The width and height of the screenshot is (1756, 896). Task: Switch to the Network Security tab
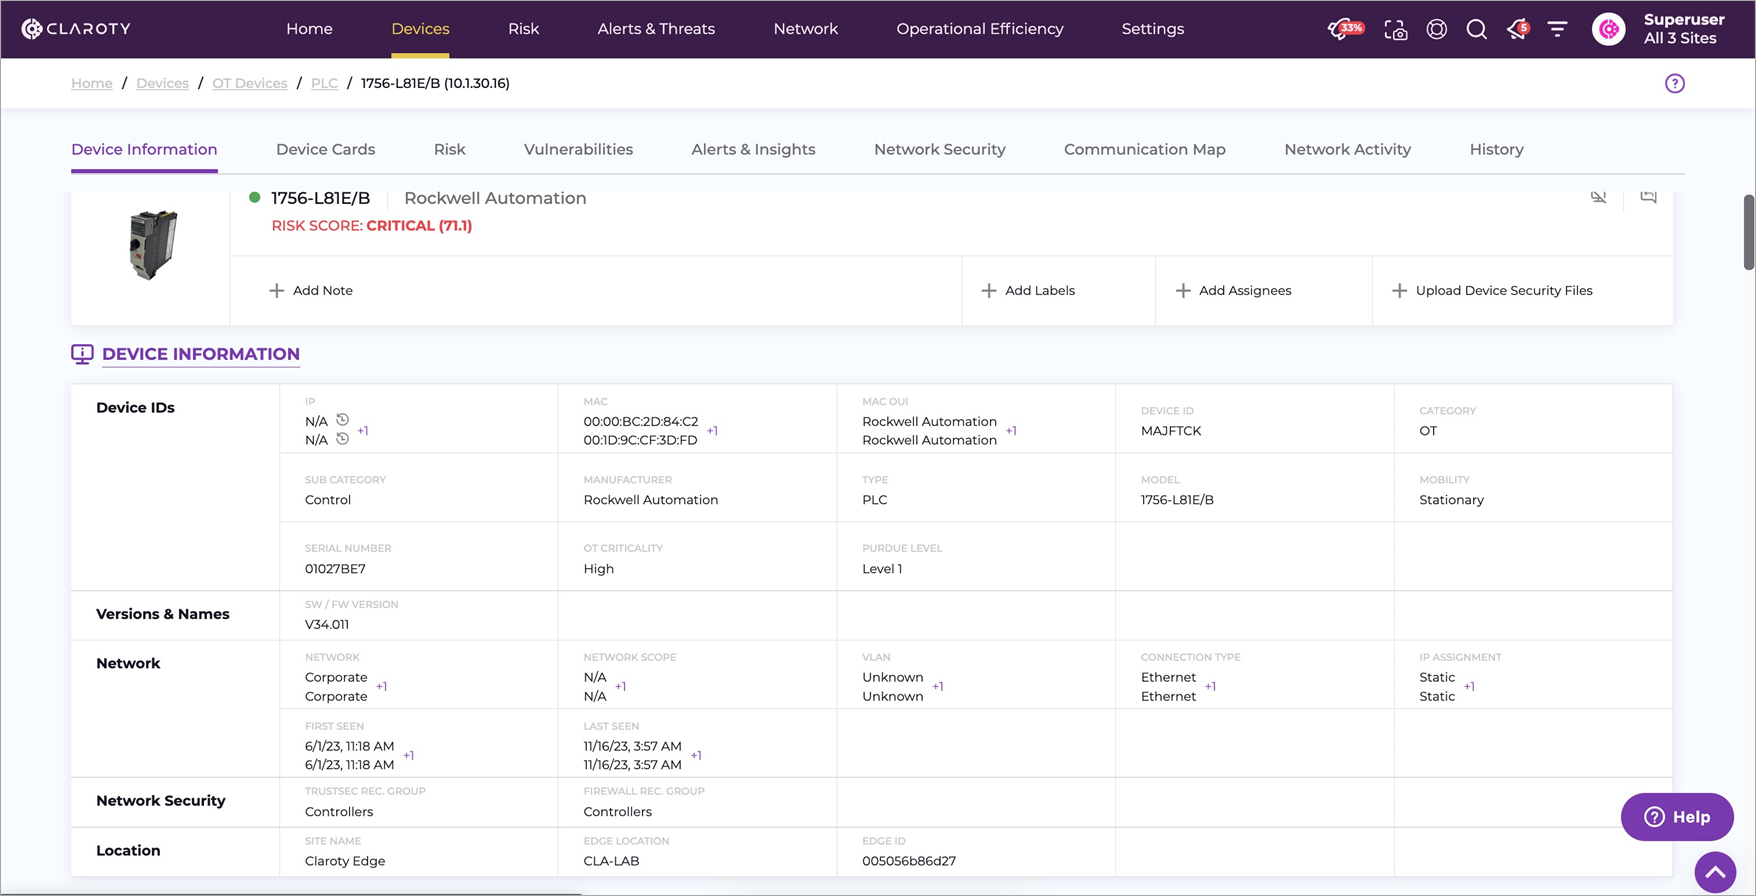(x=940, y=150)
